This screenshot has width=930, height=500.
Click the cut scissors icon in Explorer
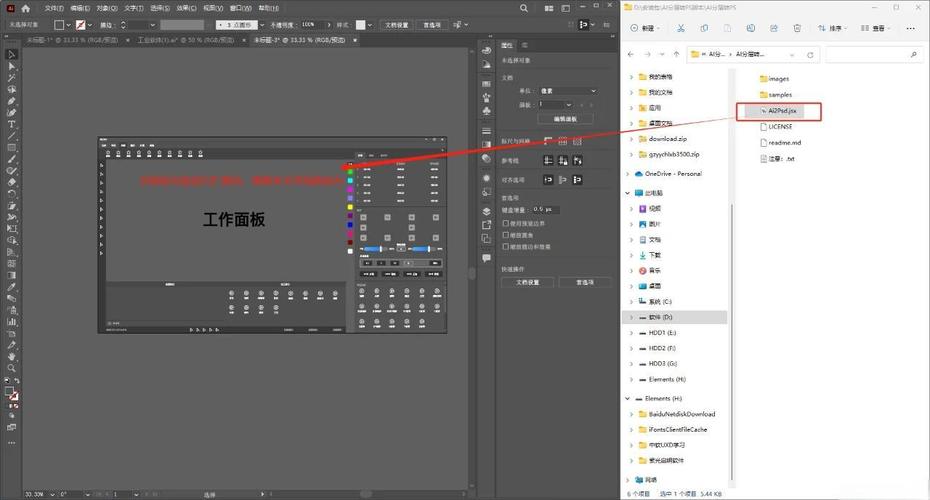click(x=682, y=29)
